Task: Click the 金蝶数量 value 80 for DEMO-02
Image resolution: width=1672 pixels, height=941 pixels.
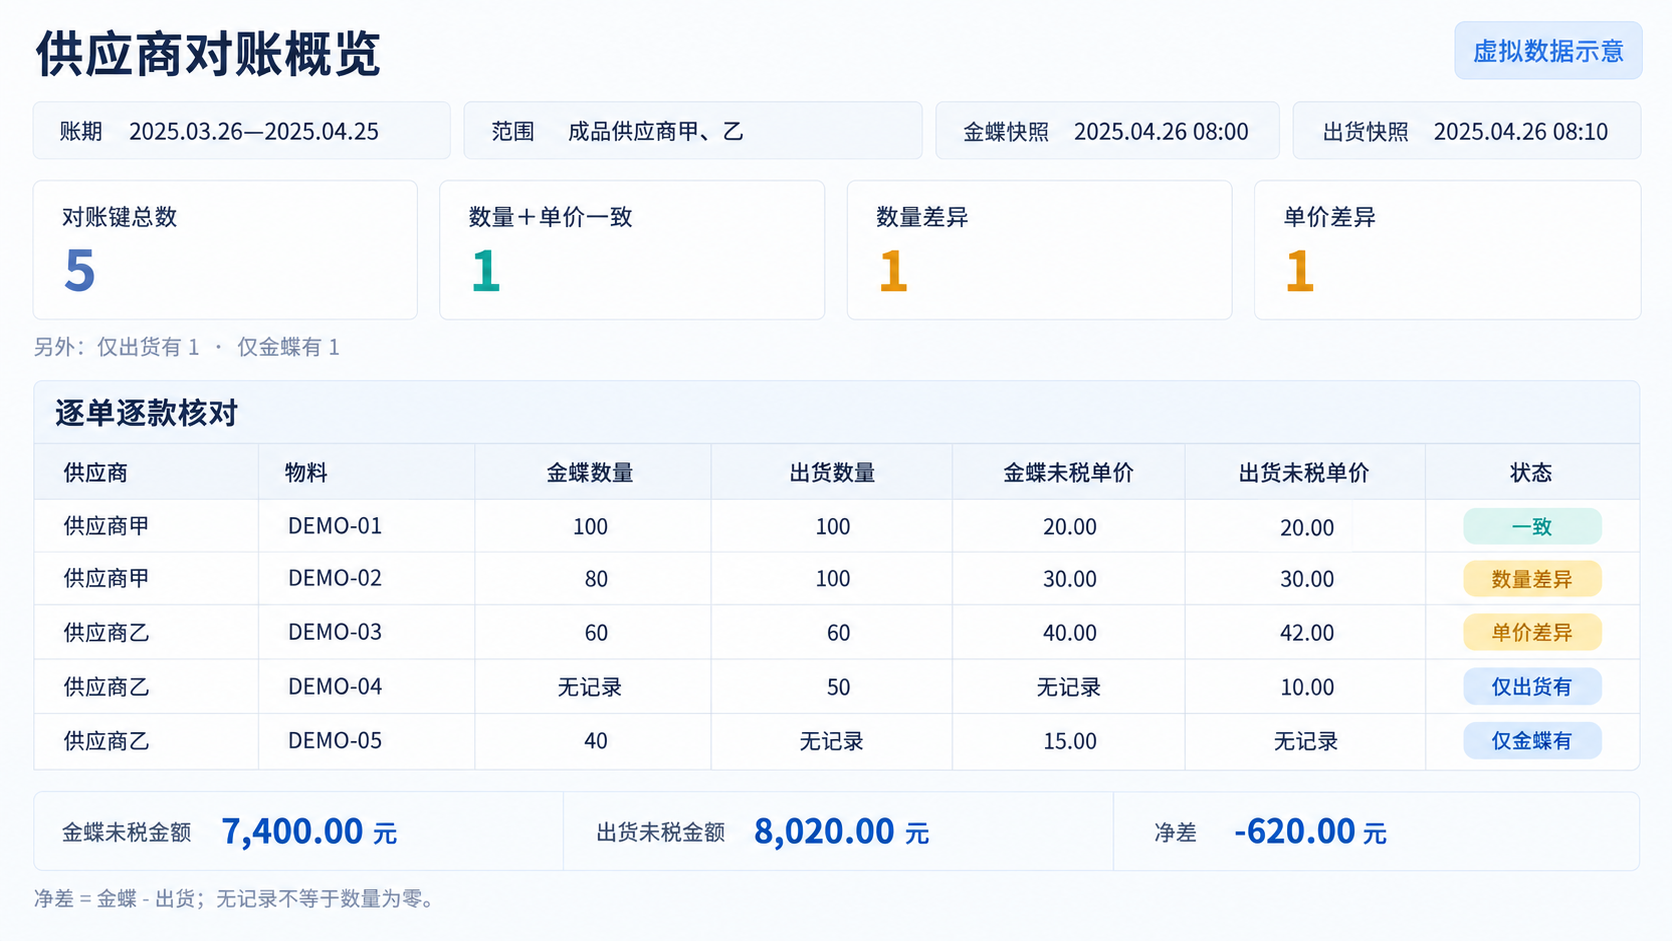Action: click(596, 579)
